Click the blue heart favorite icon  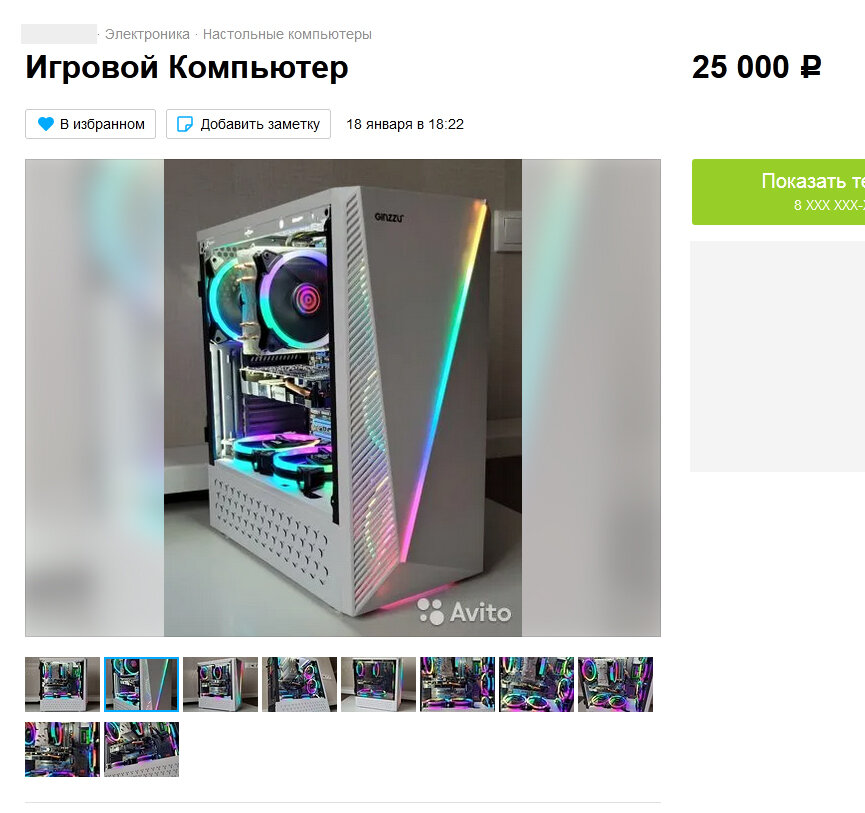click(x=46, y=124)
